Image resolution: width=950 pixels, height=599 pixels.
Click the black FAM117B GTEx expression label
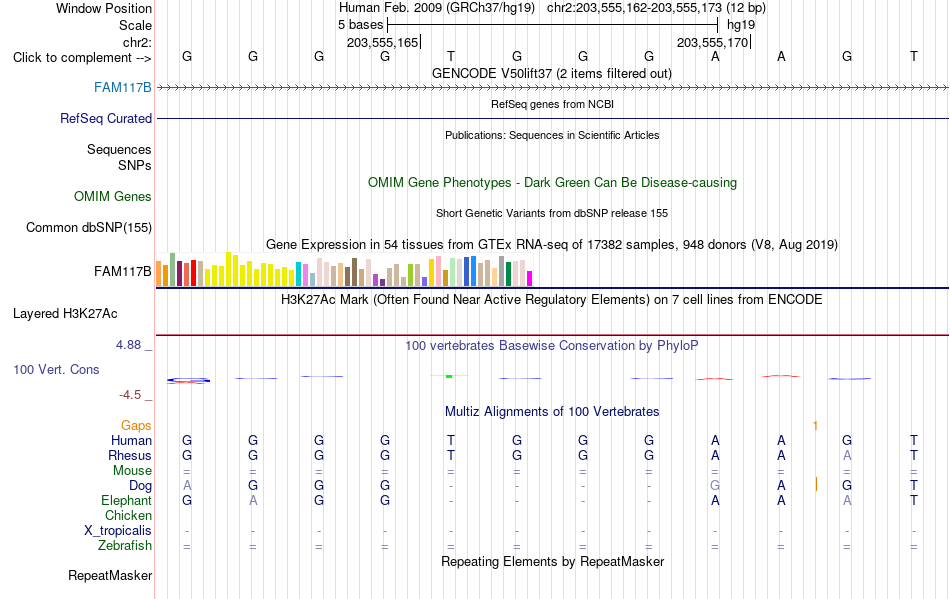[122, 272]
